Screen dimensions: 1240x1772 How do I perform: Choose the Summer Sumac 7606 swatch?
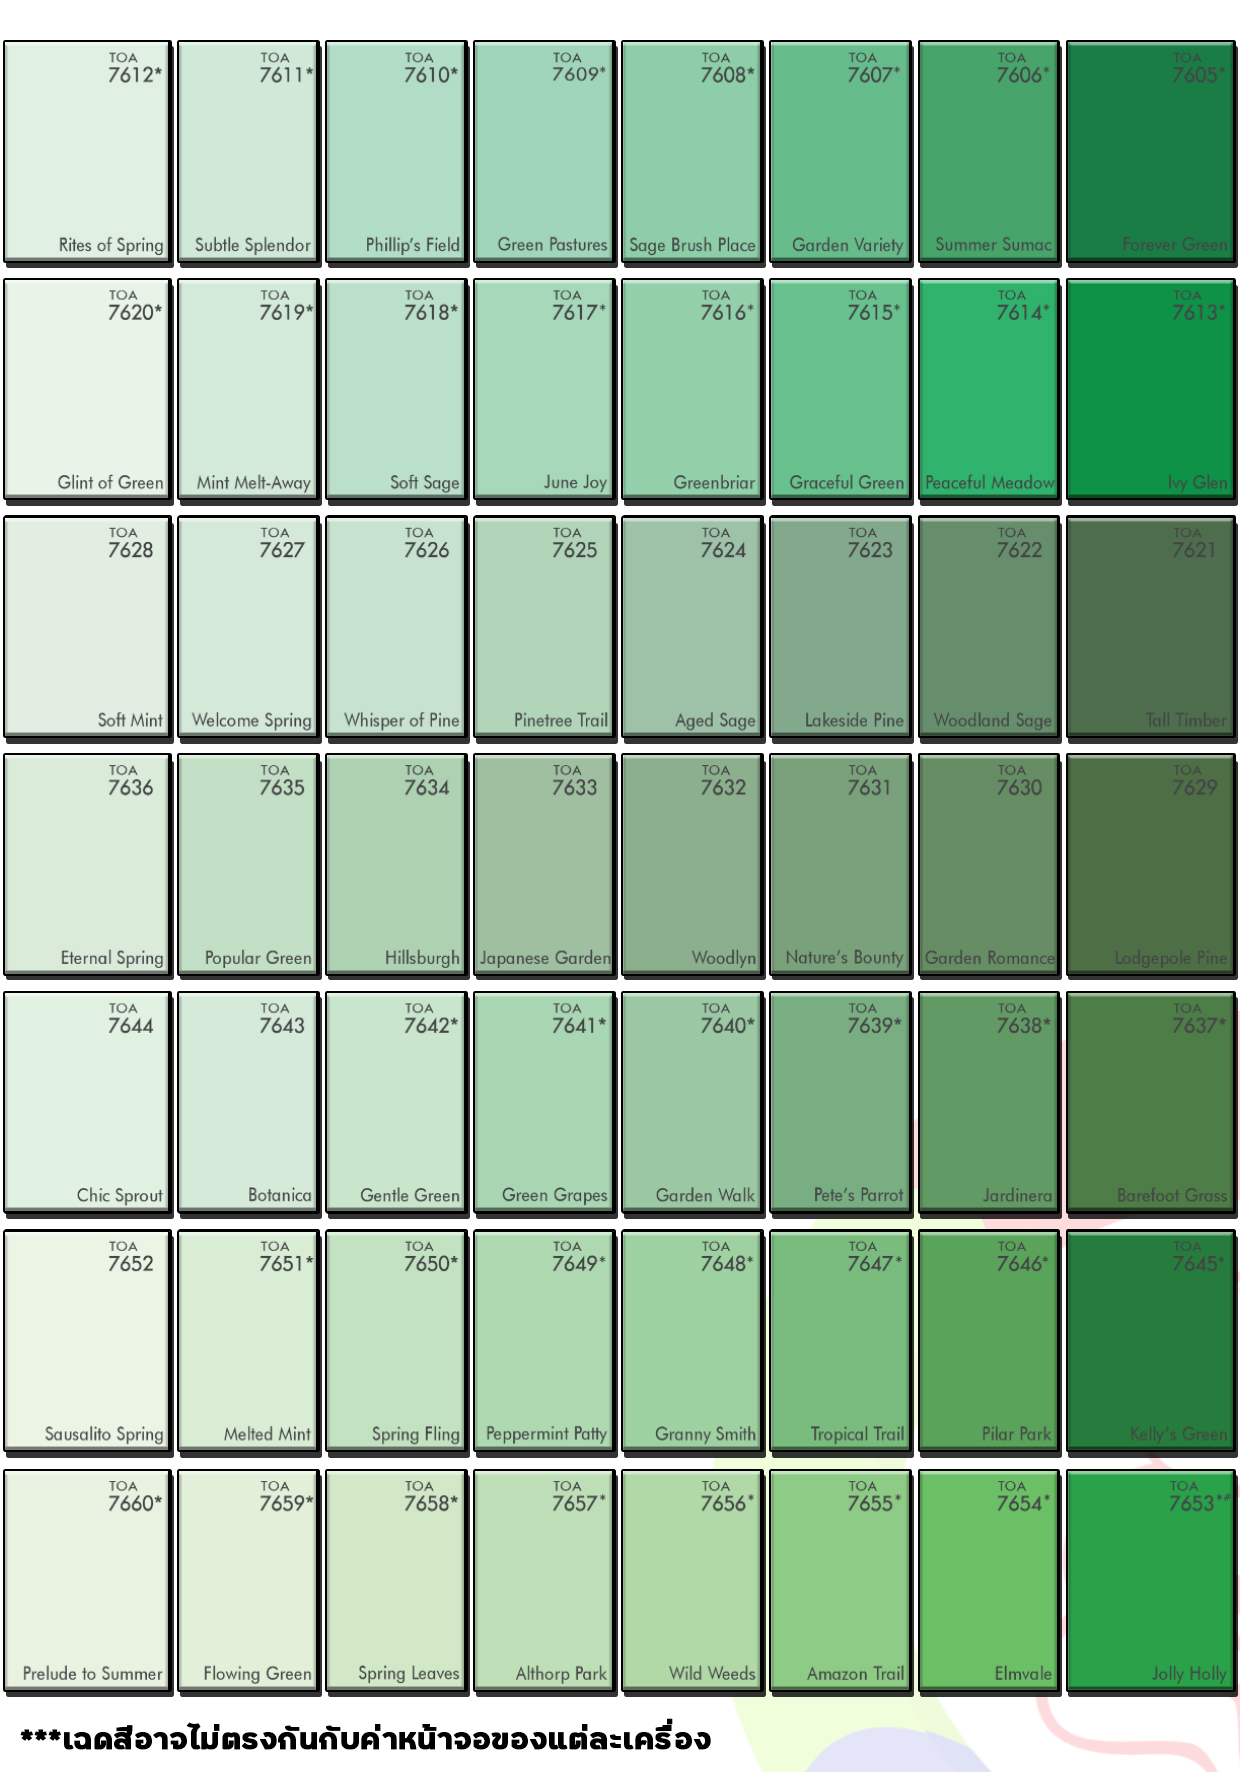click(989, 152)
